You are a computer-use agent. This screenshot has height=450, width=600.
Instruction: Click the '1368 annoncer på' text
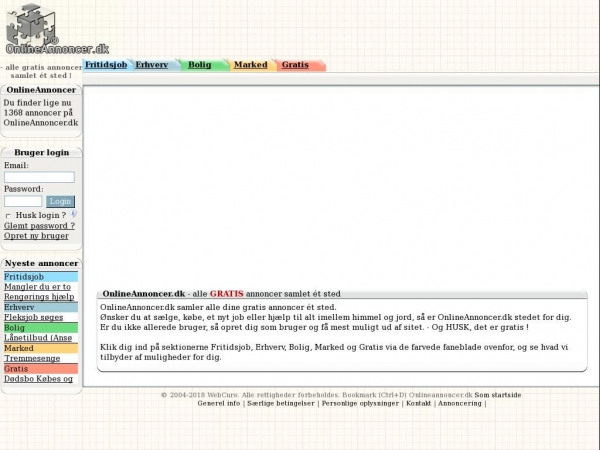point(38,112)
